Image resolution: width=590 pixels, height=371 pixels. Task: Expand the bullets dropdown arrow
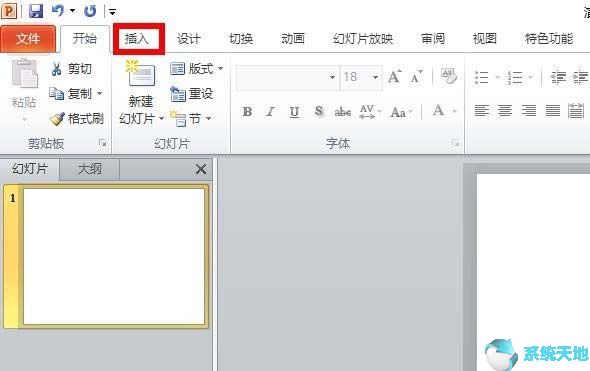[x=497, y=78]
